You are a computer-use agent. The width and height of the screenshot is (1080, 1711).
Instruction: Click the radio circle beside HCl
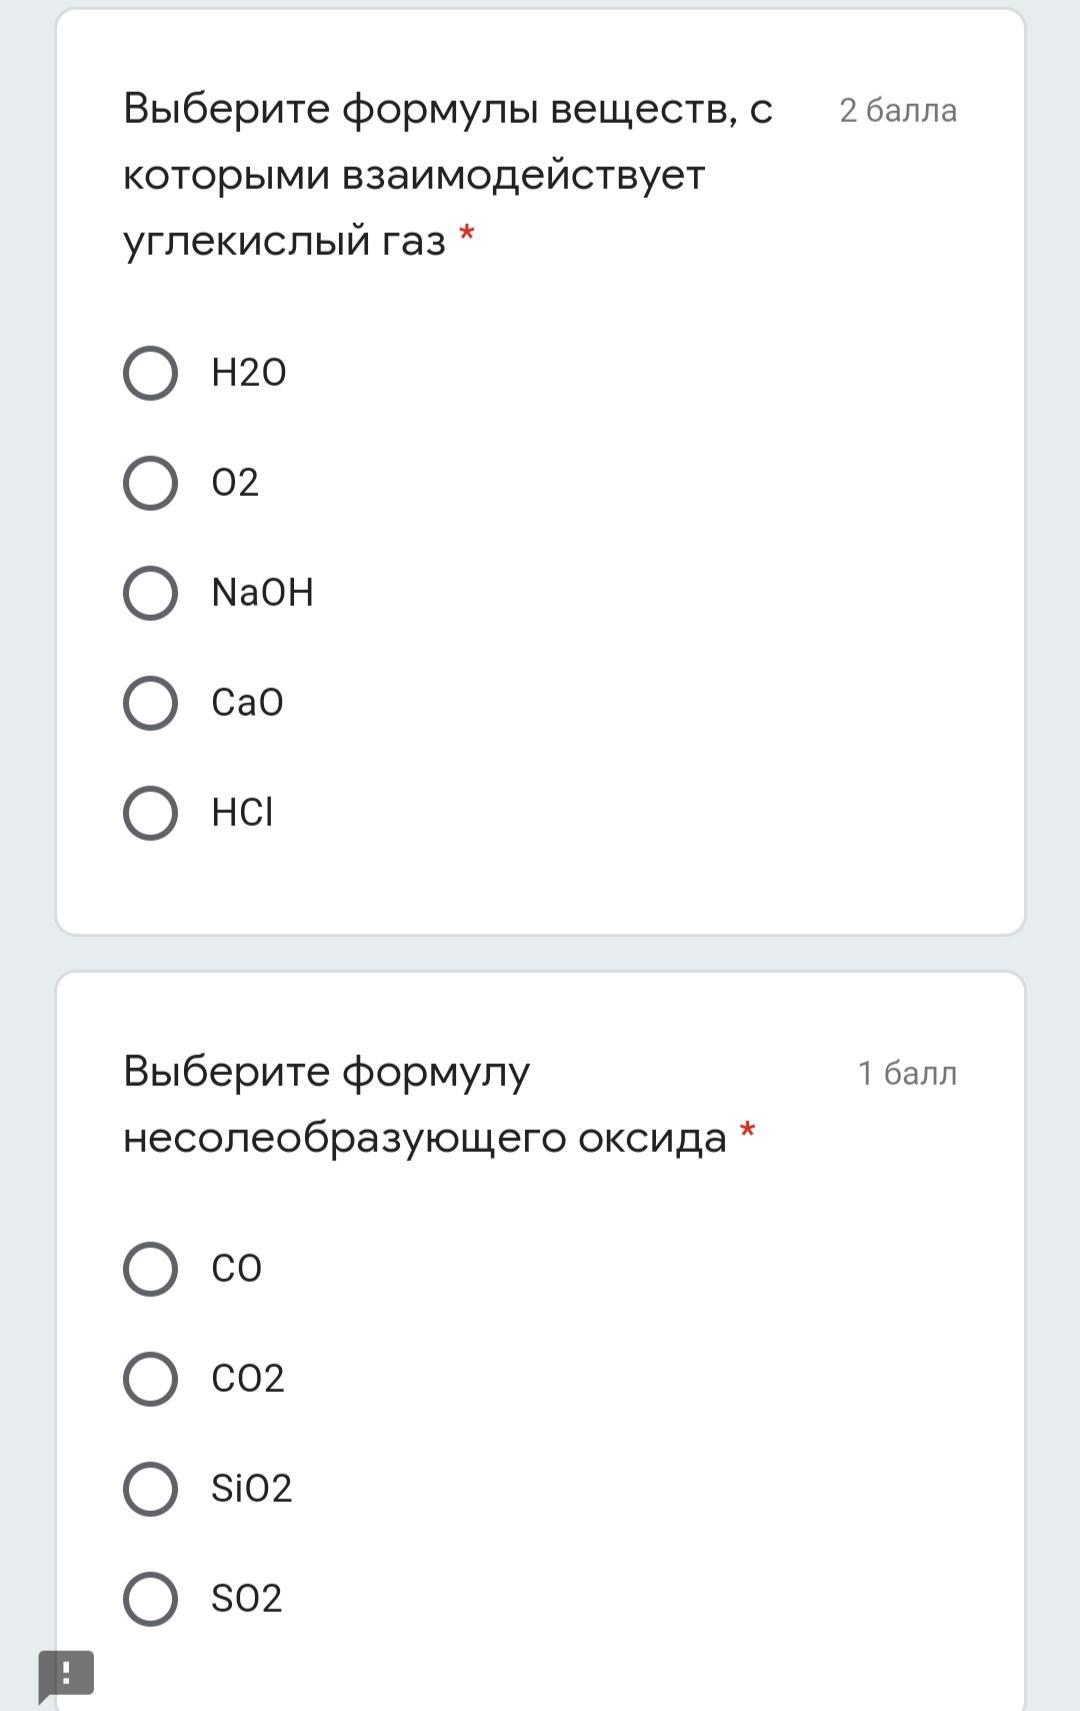[x=150, y=813]
